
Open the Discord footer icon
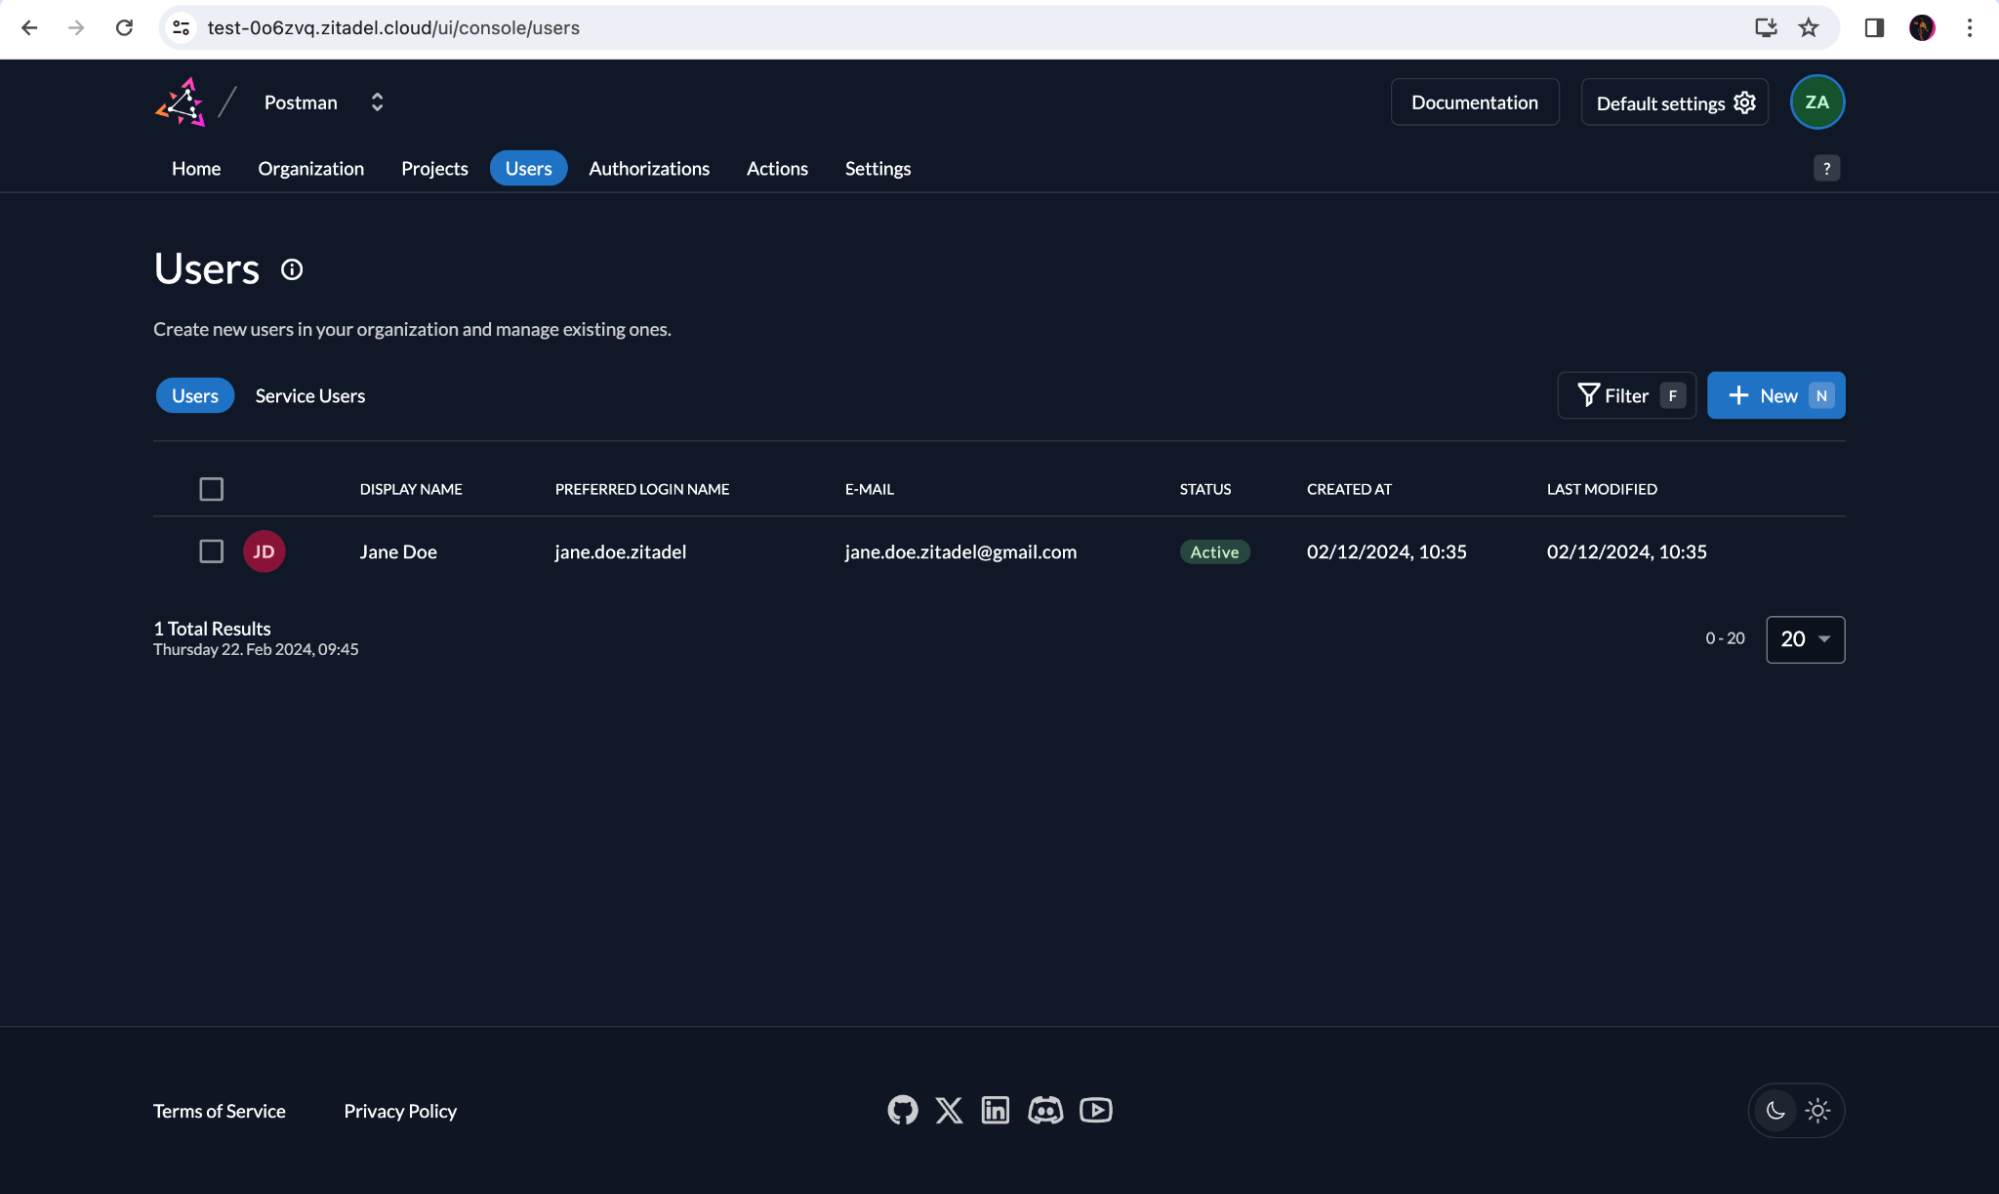click(1045, 1110)
